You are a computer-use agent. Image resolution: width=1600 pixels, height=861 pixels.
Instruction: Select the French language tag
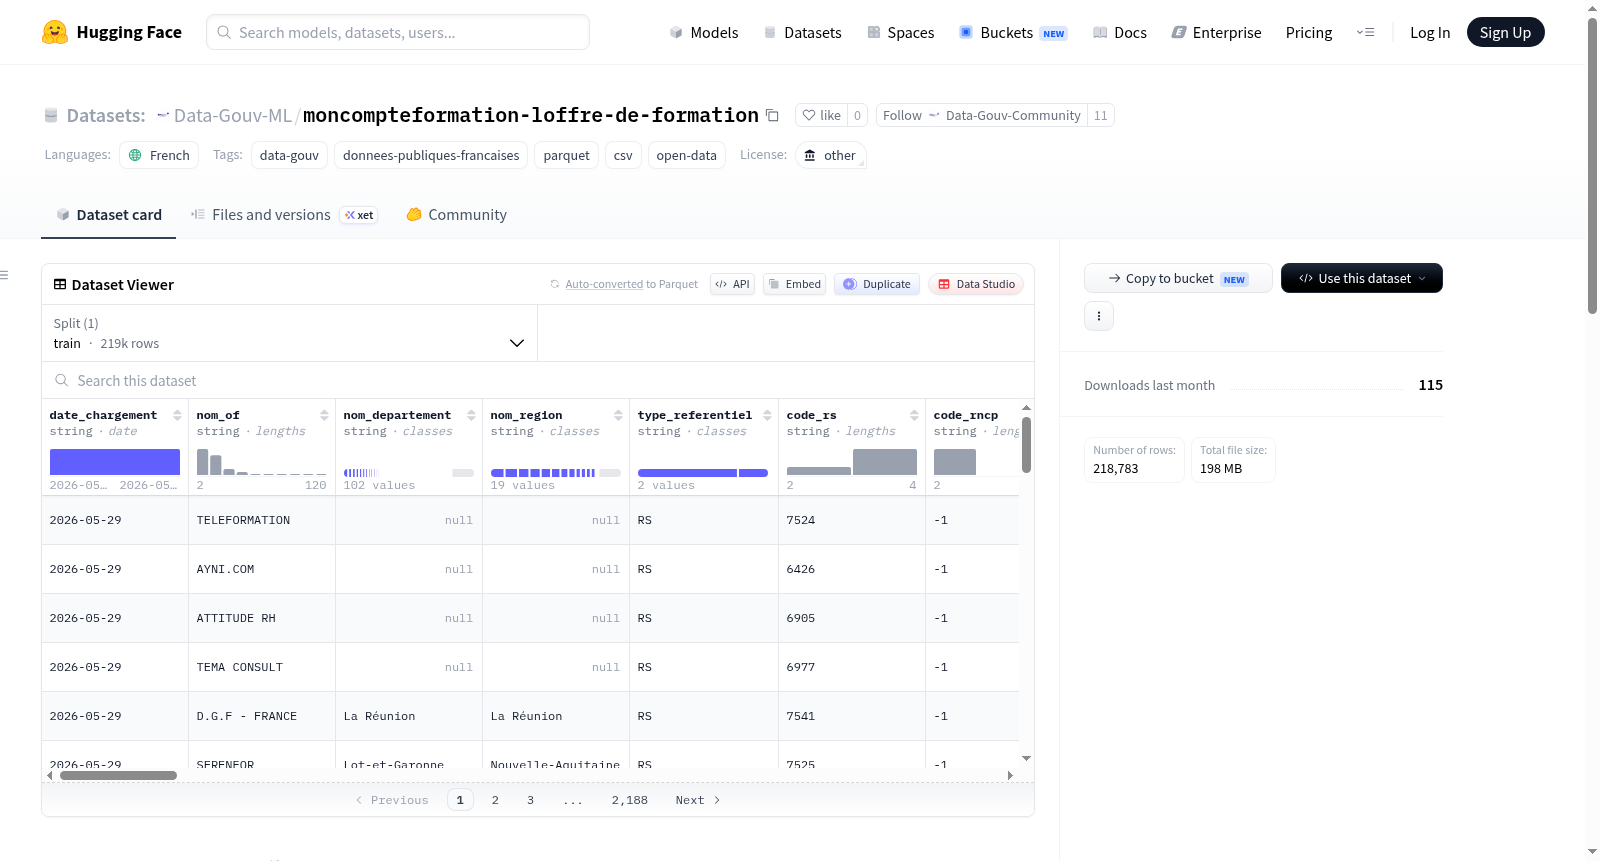pyautogui.click(x=160, y=155)
